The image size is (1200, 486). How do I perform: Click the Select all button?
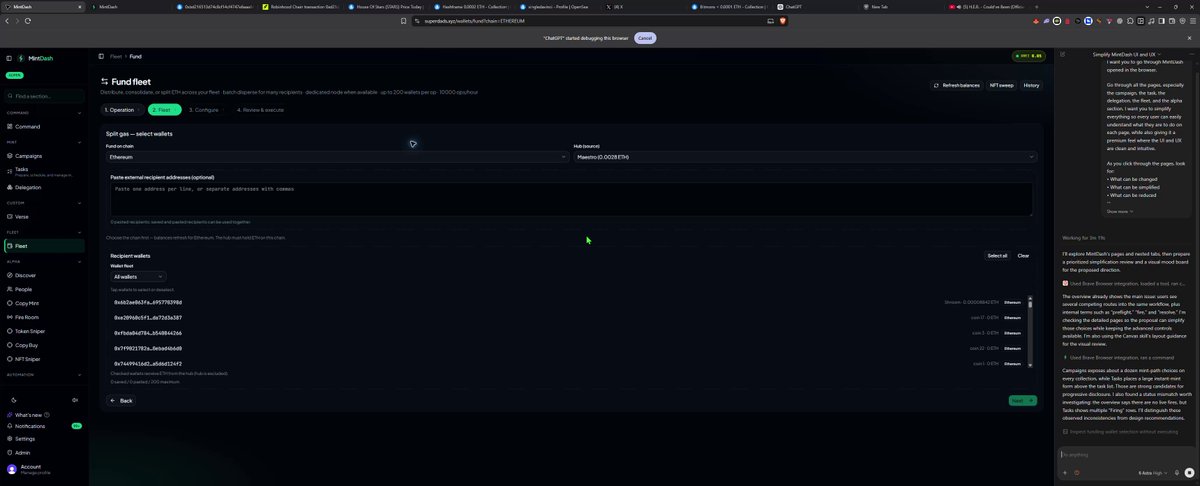[x=997, y=256]
